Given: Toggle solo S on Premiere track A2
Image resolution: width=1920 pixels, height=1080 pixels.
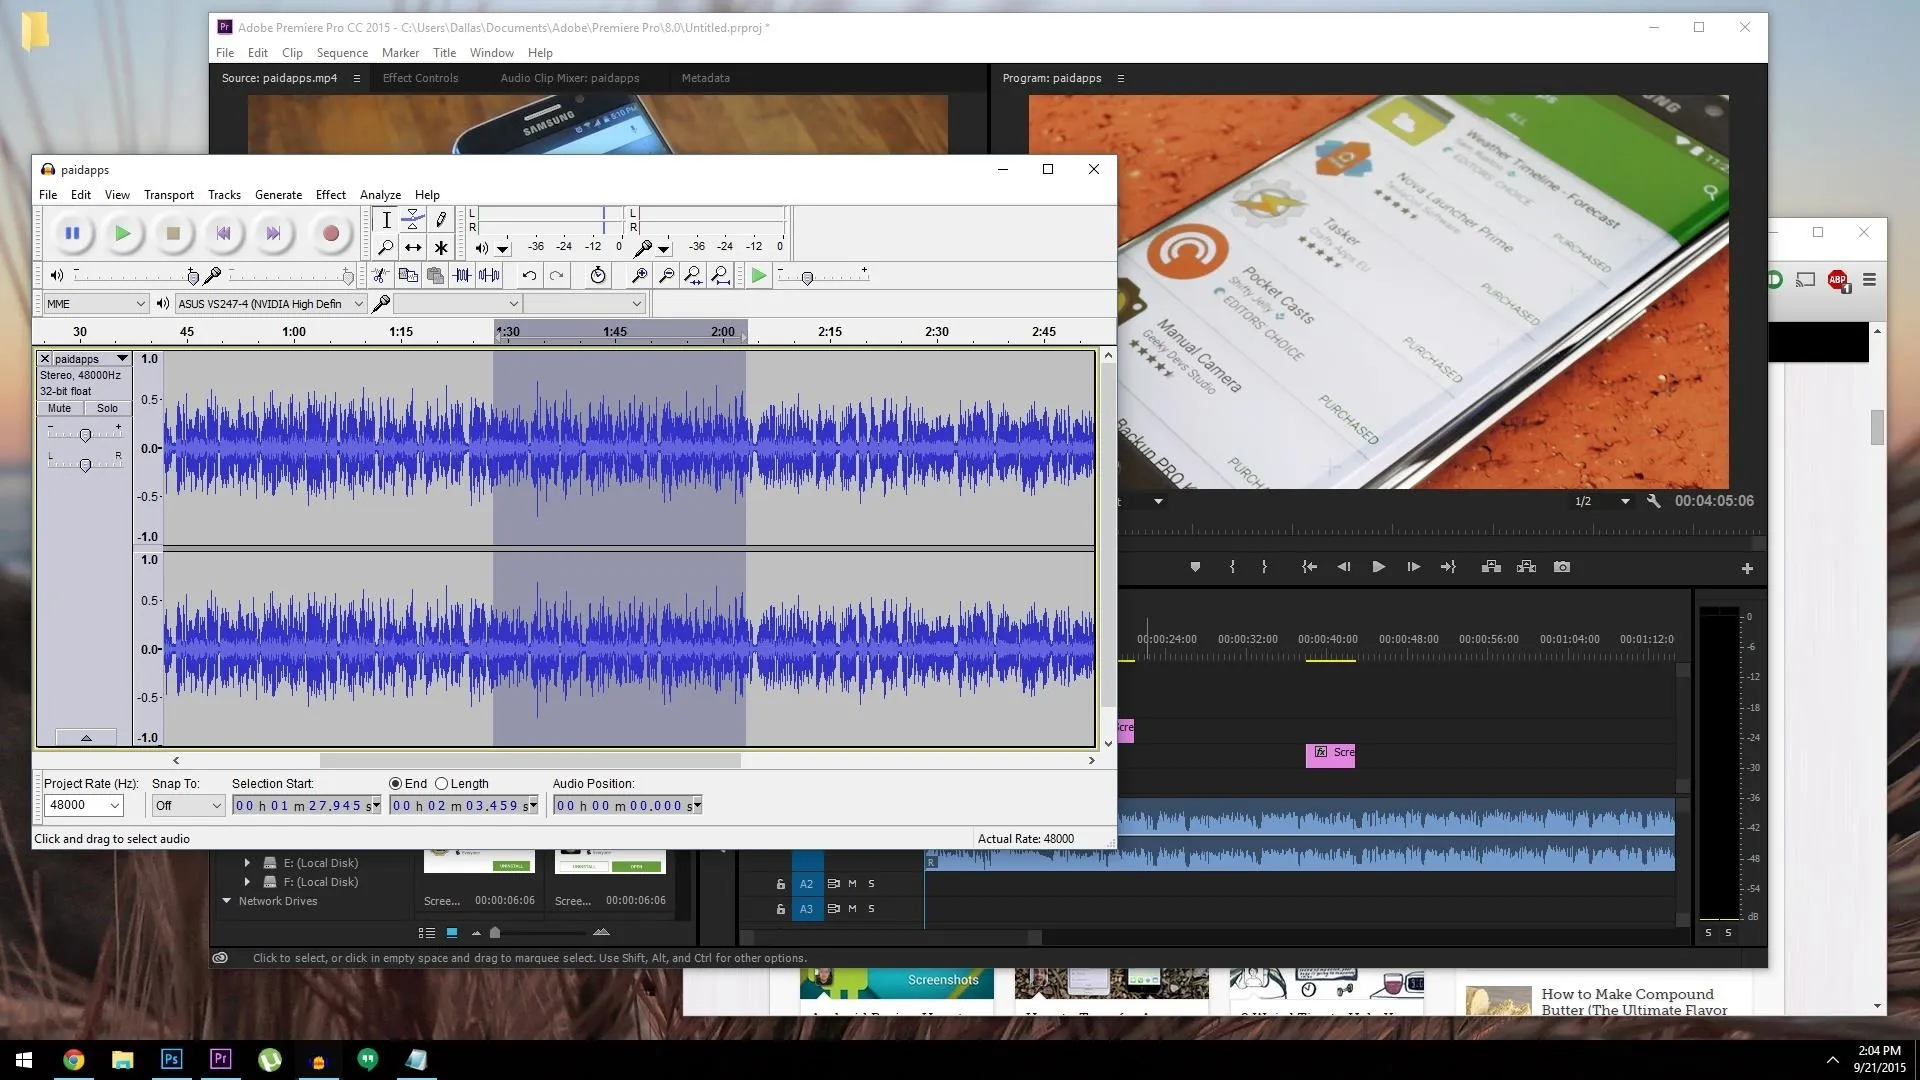Looking at the screenshot, I should point(871,884).
